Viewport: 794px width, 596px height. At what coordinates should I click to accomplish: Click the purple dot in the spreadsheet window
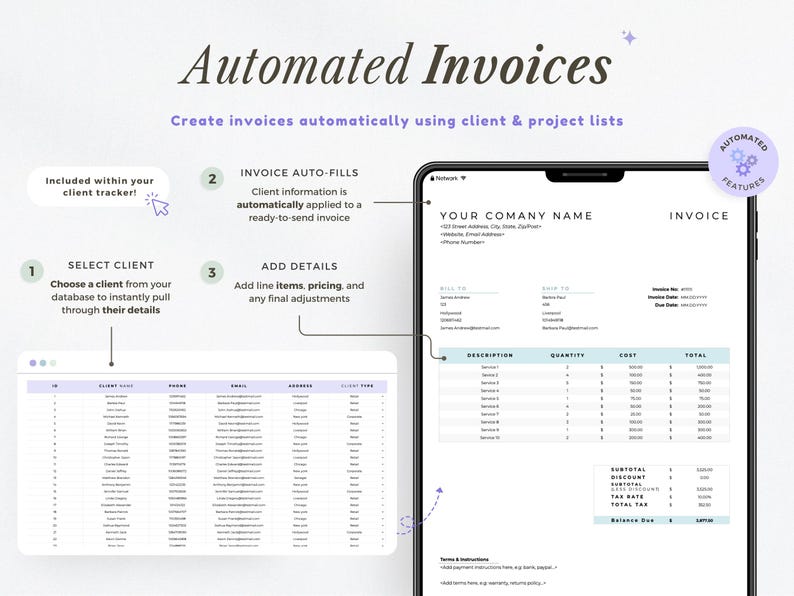point(33,363)
